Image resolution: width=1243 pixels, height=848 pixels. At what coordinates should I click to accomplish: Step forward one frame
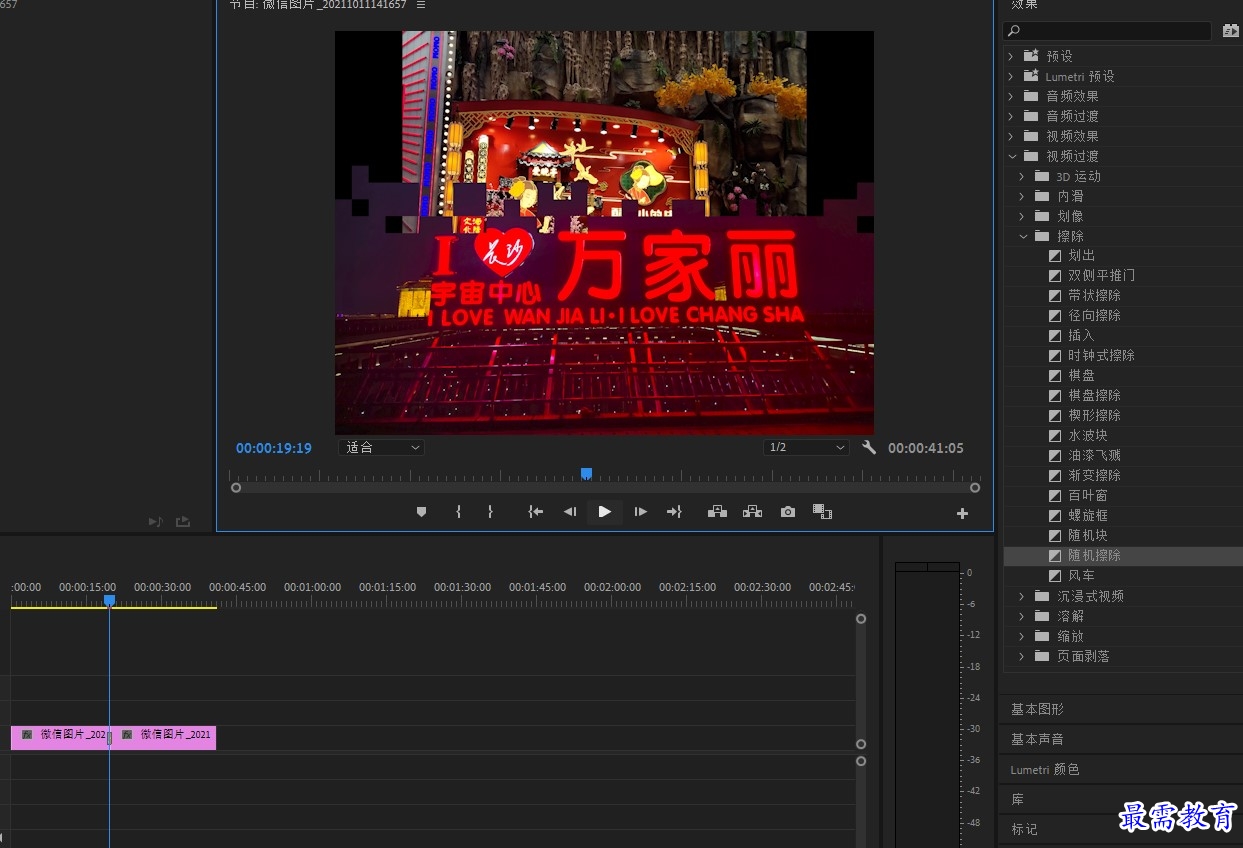[641, 512]
